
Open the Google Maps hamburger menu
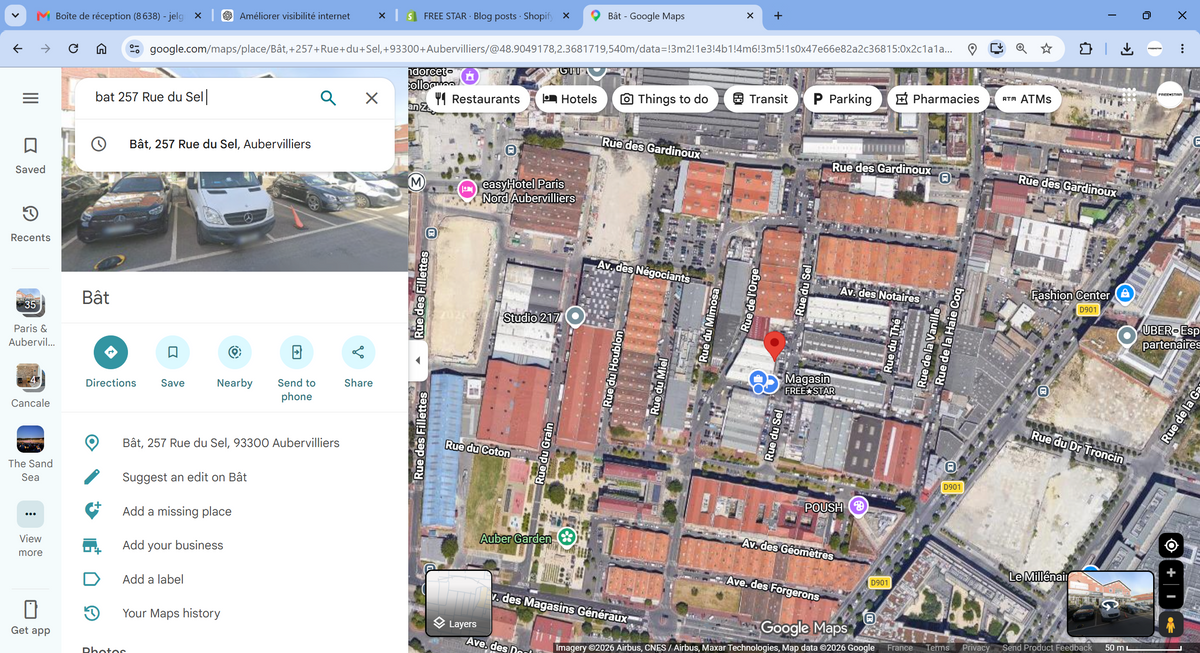click(30, 98)
